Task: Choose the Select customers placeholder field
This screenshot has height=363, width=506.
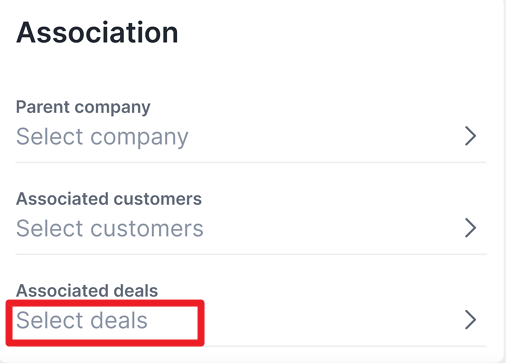Action: pos(110,228)
